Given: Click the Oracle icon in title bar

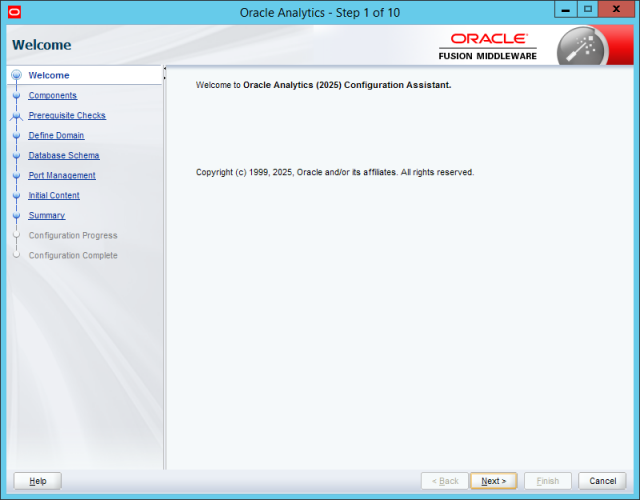Looking at the screenshot, I should click(x=14, y=12).
